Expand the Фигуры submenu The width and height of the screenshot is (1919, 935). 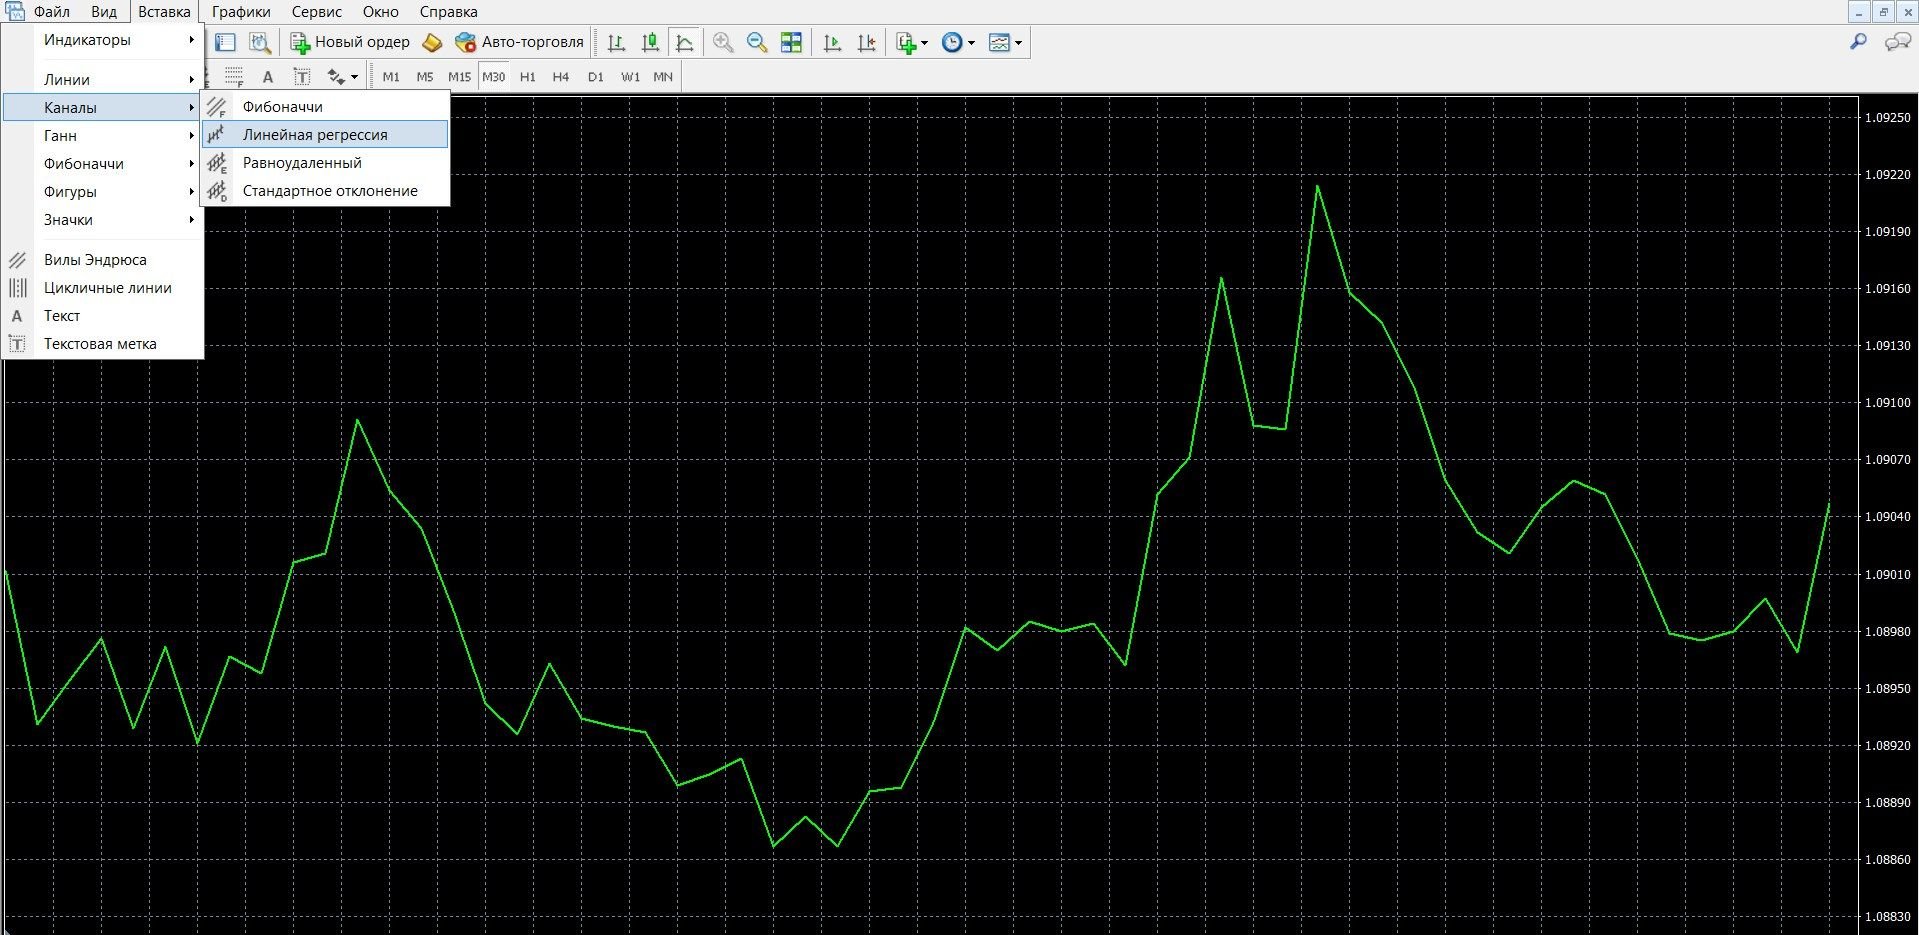click(x=103, y=192)
